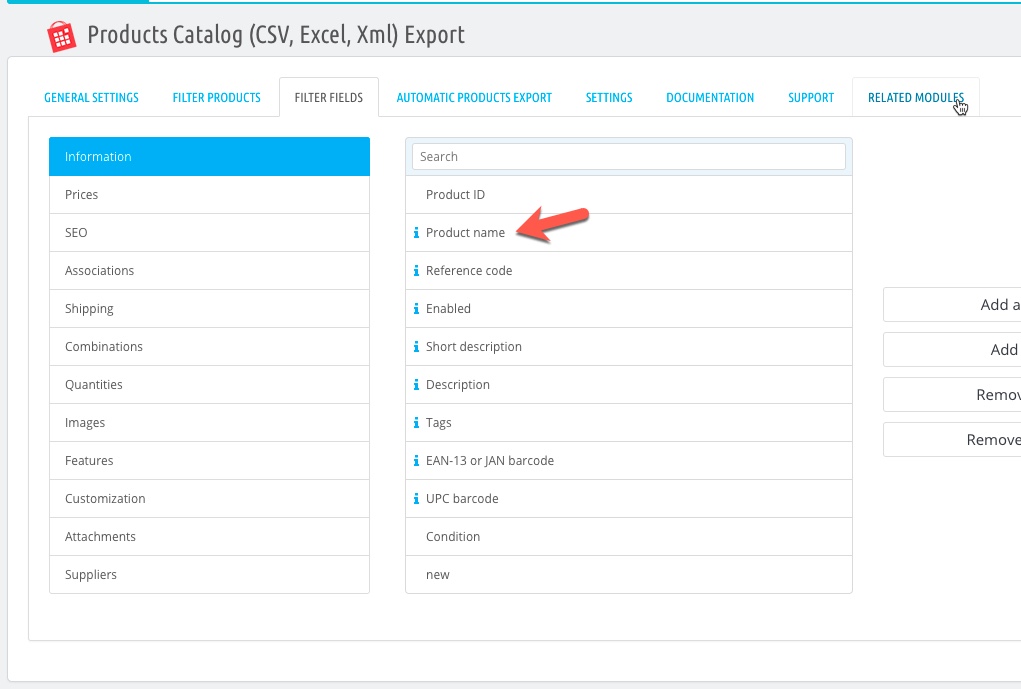Click info icon beside Short description
This screenshot has height=689, width=1021.
tap(416, 346)
